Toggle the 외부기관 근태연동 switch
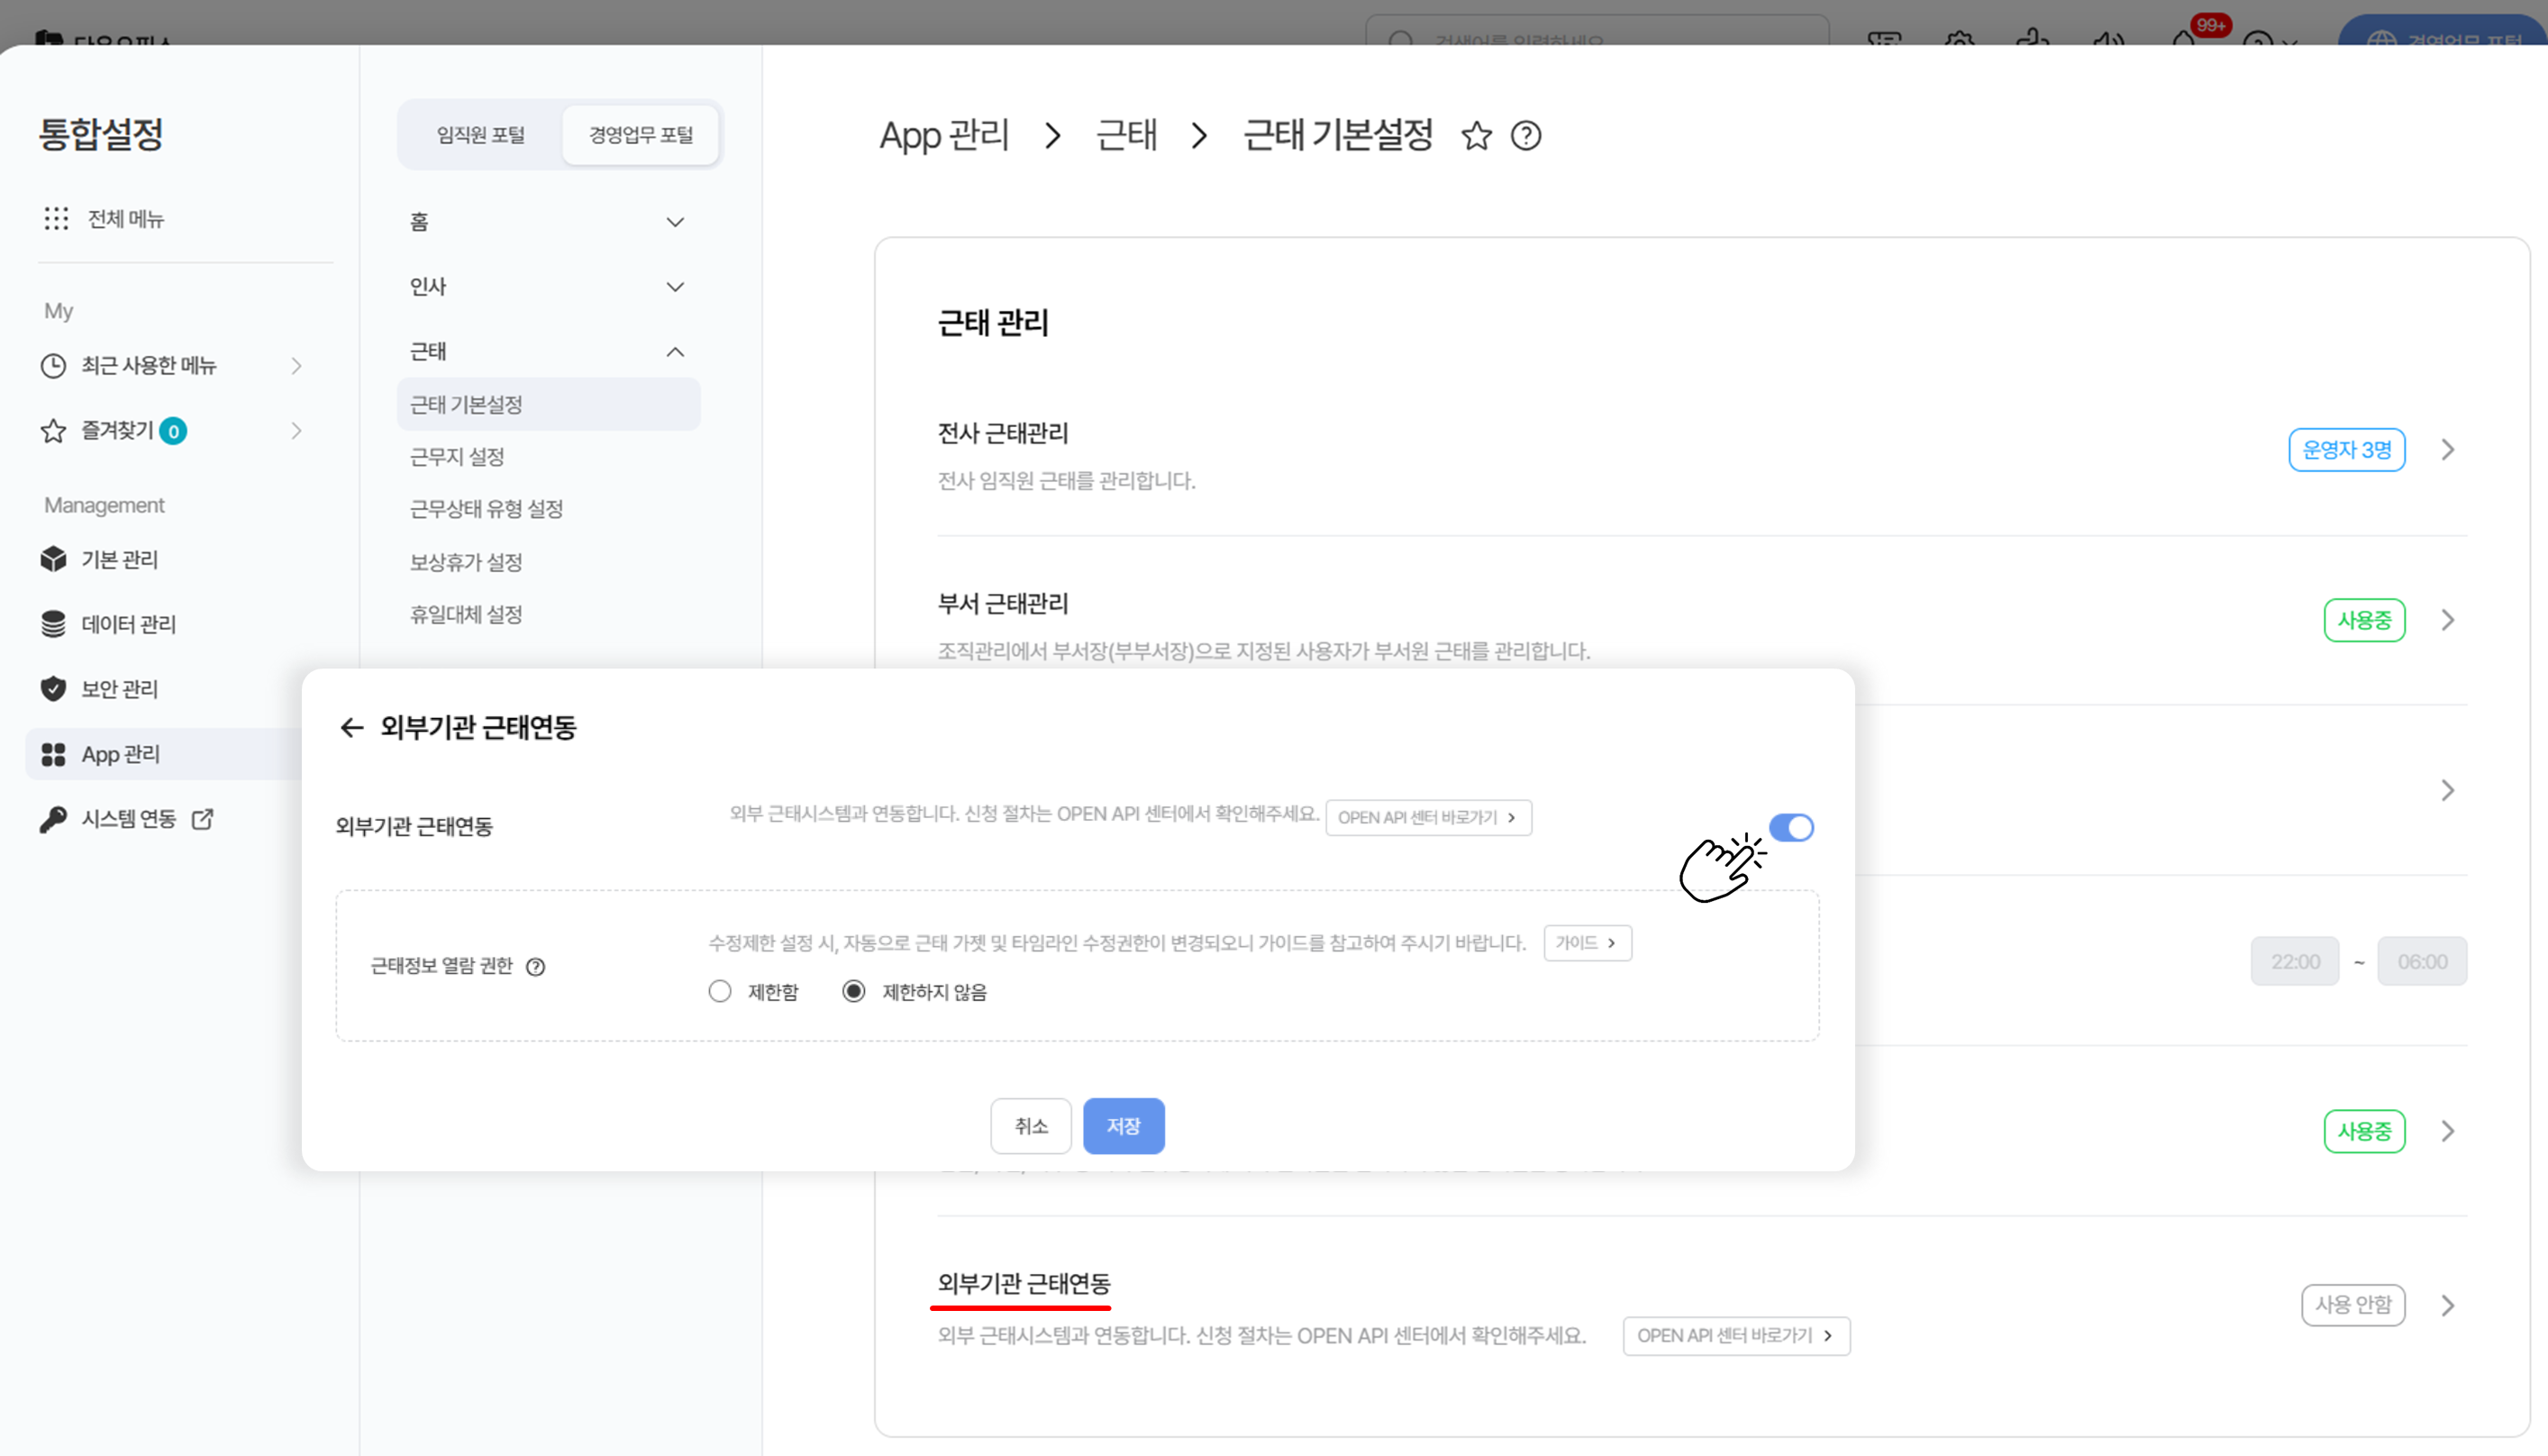 coord(1790,827)
